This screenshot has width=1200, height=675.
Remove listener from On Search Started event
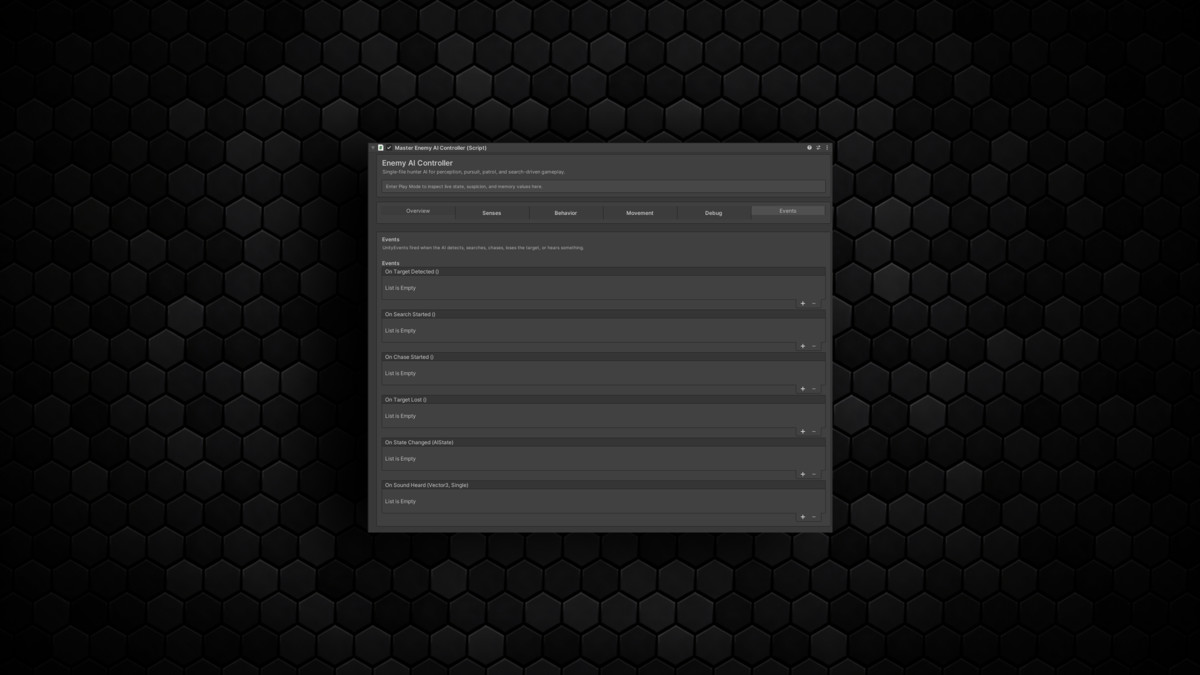(814, 347)
